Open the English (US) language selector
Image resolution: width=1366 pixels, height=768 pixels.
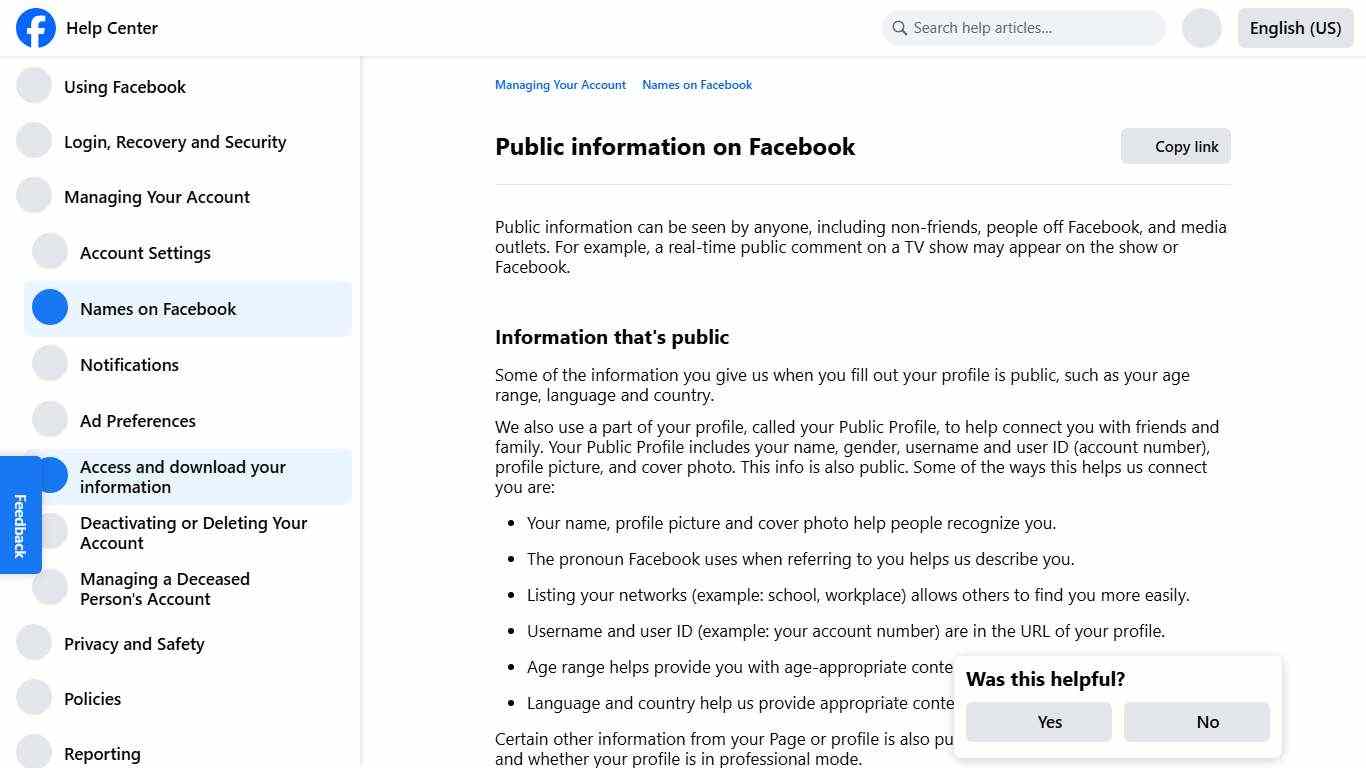tap(1295, 28)
